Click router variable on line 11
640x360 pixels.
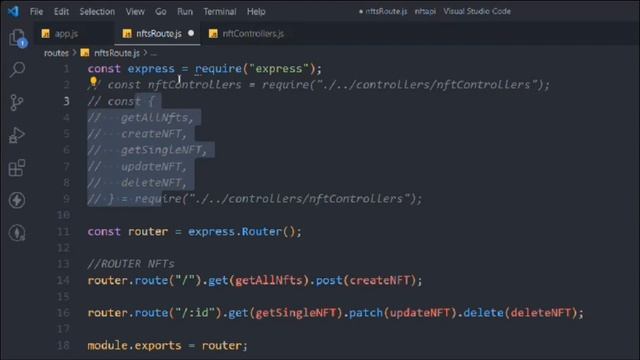click(148, 232)
